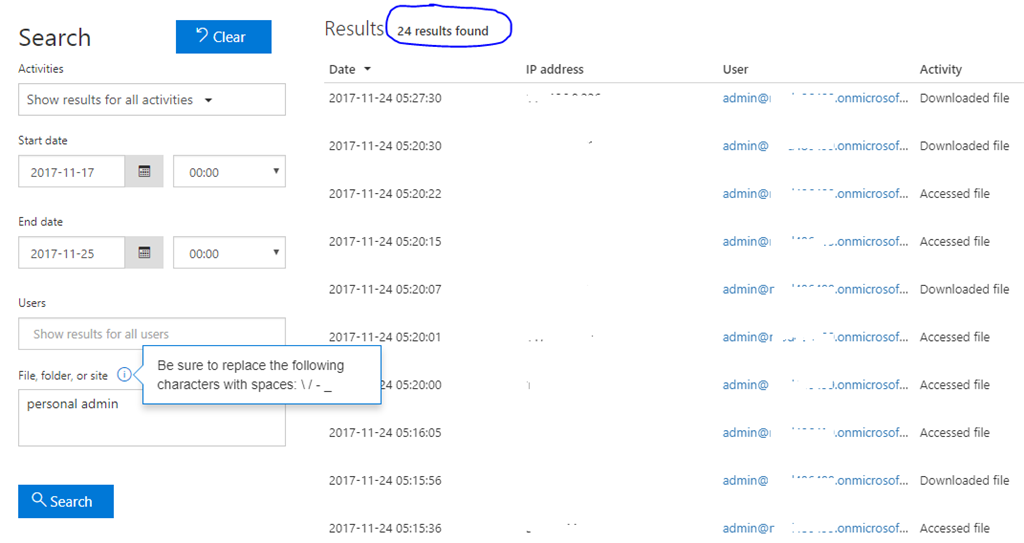This screenshot has width=1024, height=543.
Task: Click the User column header
Action: tap(735, 69)
